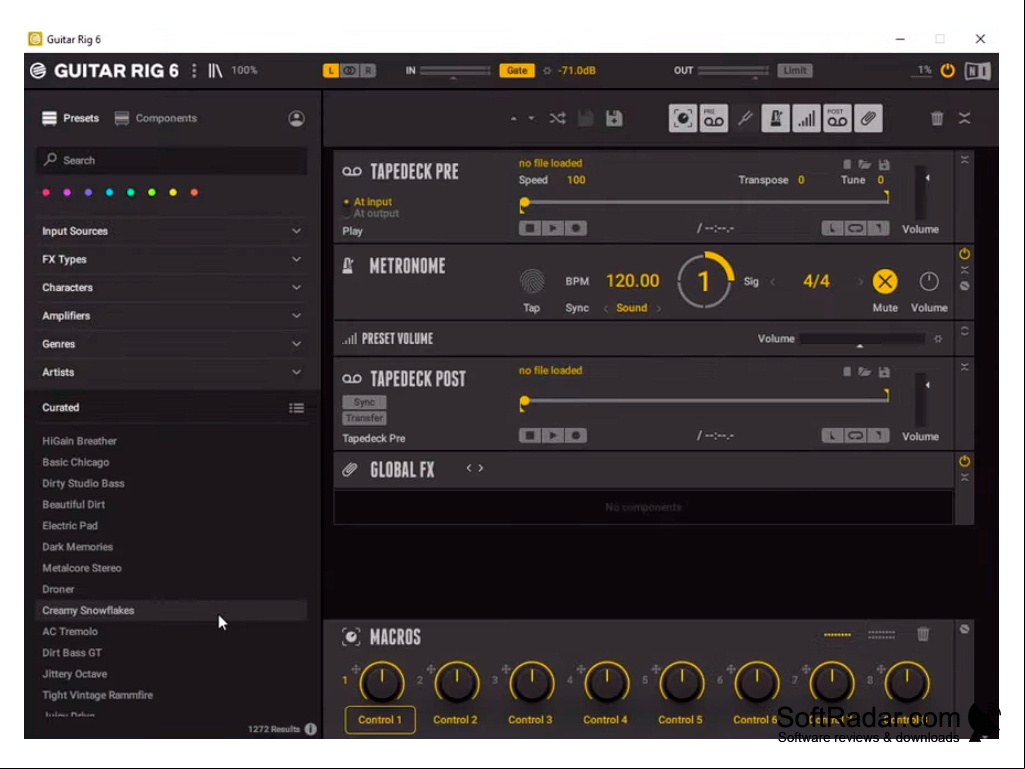This screenshot has width=1025, height=769.
Task: Toggle the main power button in the header
Action: point(947,71)
